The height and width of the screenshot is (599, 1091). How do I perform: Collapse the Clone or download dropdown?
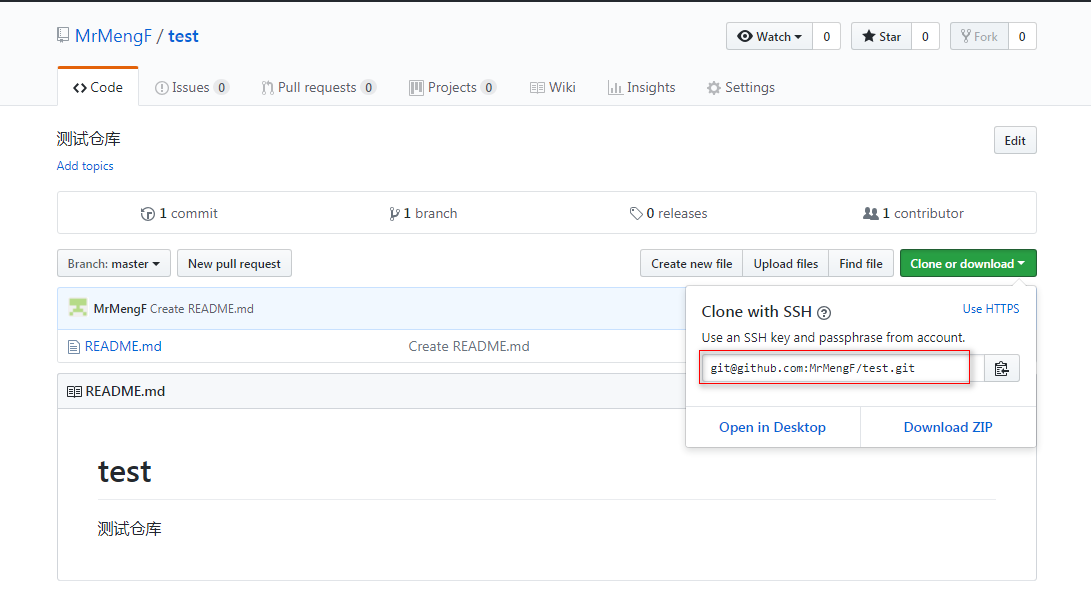pyautogui.click(x=967, y=264)
